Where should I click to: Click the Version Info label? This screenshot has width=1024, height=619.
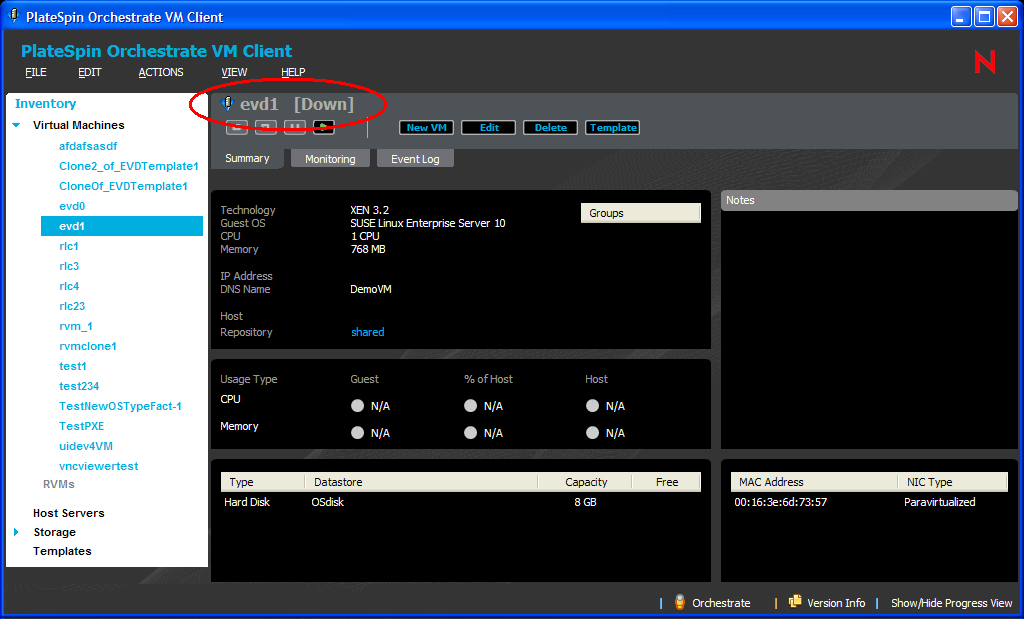pos(836,603)
